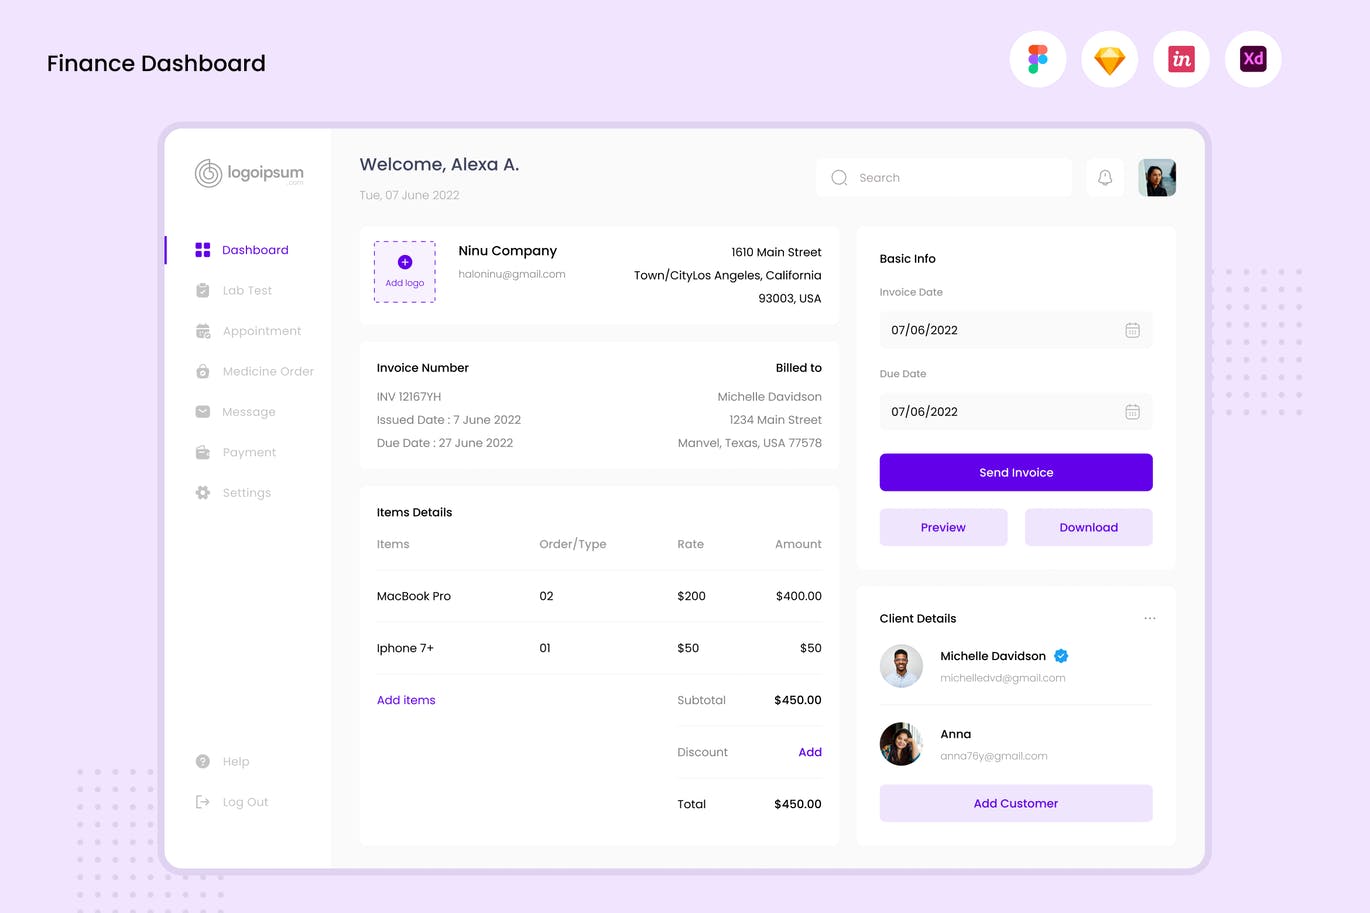Image resolution: width=1370 pixels, height=913 pixels.
Task: Click the Help question mark icon
Action: (x=203, y=761)
